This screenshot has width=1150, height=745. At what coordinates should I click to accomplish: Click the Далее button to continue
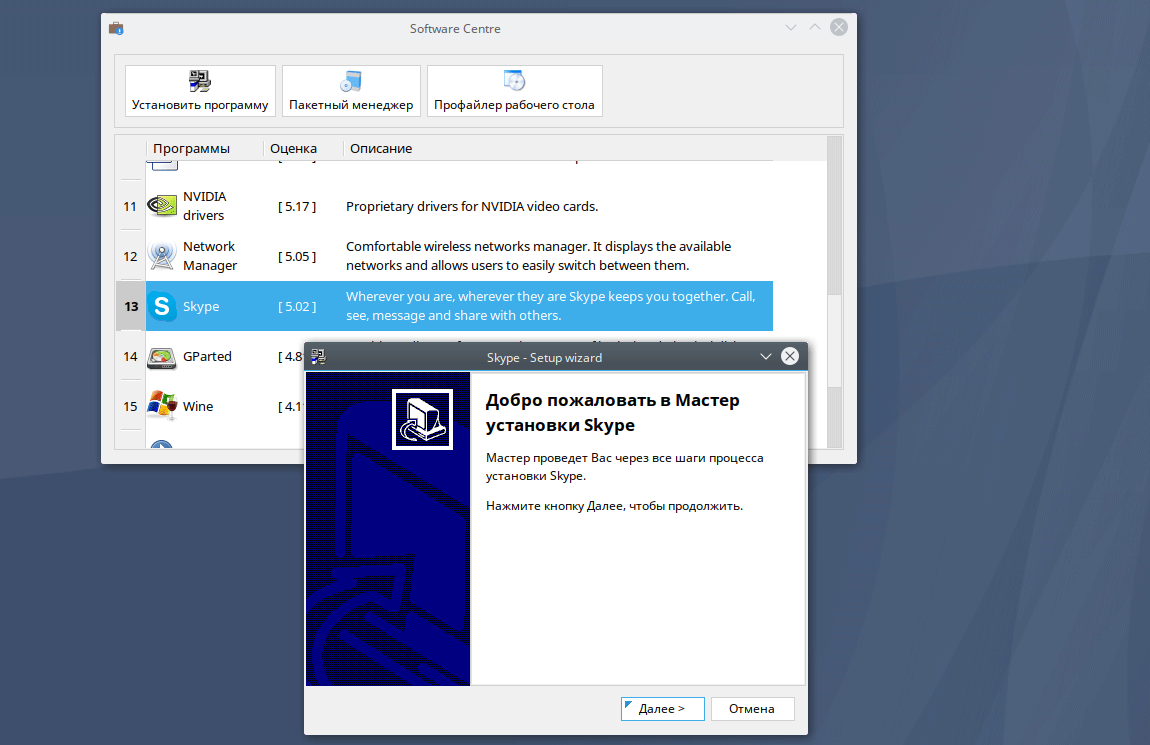(662, 708)
